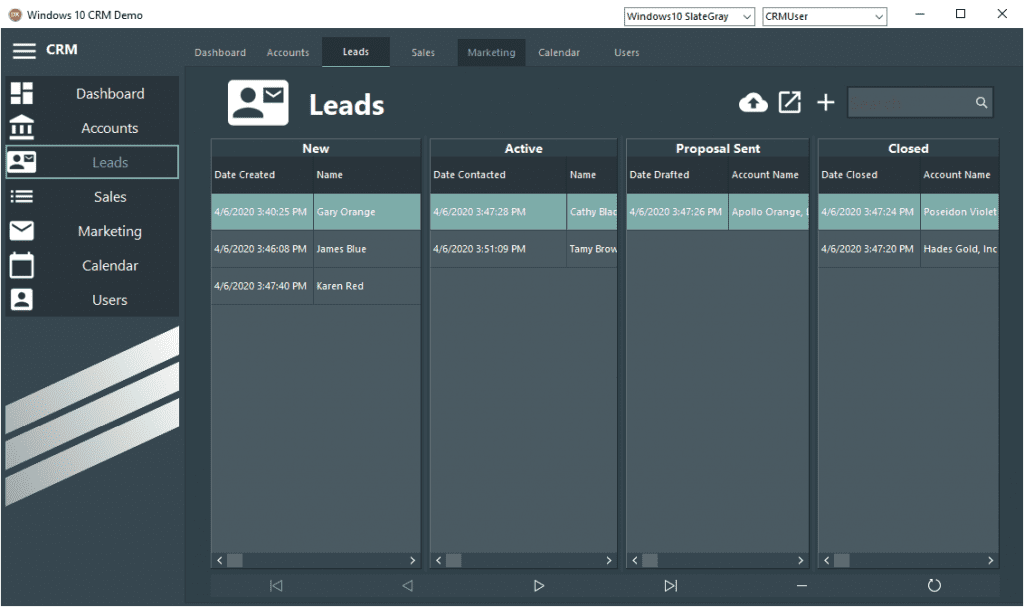The height and width of the screenshot is (607, 1024).
Task: Click the search magnifier icon
Action: point(981,103)
